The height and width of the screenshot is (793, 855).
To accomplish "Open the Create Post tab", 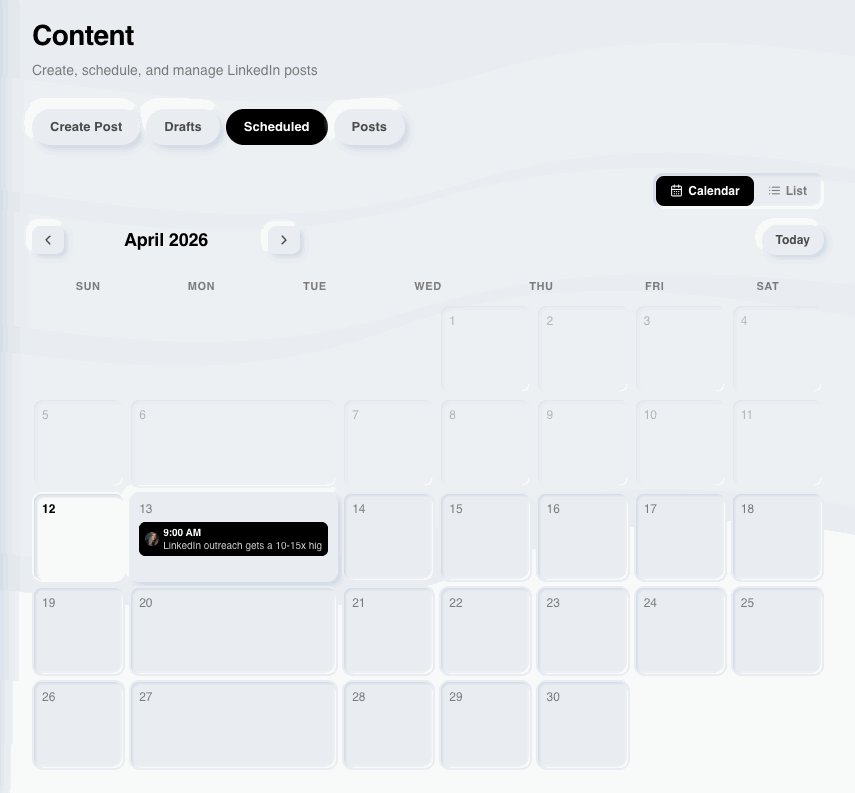I will (x=86, y=127).
